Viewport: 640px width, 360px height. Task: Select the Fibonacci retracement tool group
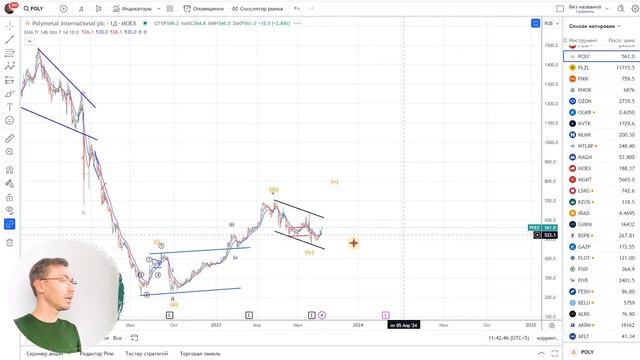point(9,53)
